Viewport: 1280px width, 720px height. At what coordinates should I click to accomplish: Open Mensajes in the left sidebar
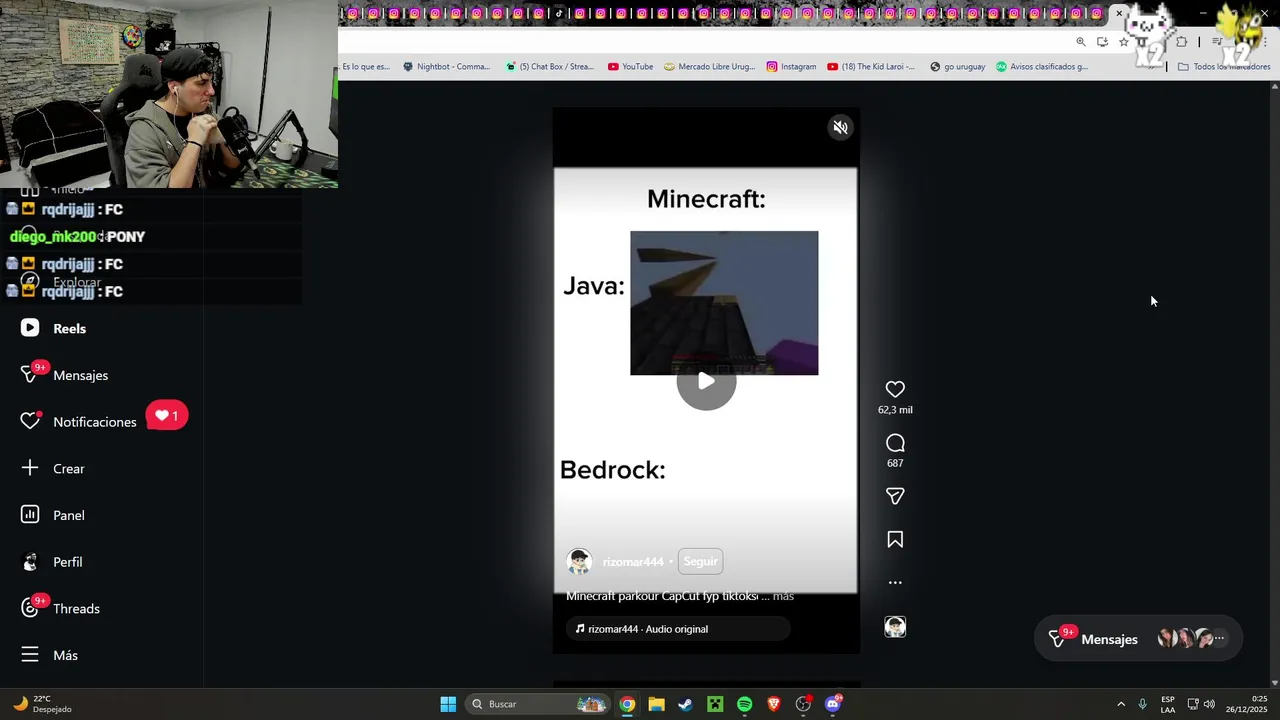80,375
